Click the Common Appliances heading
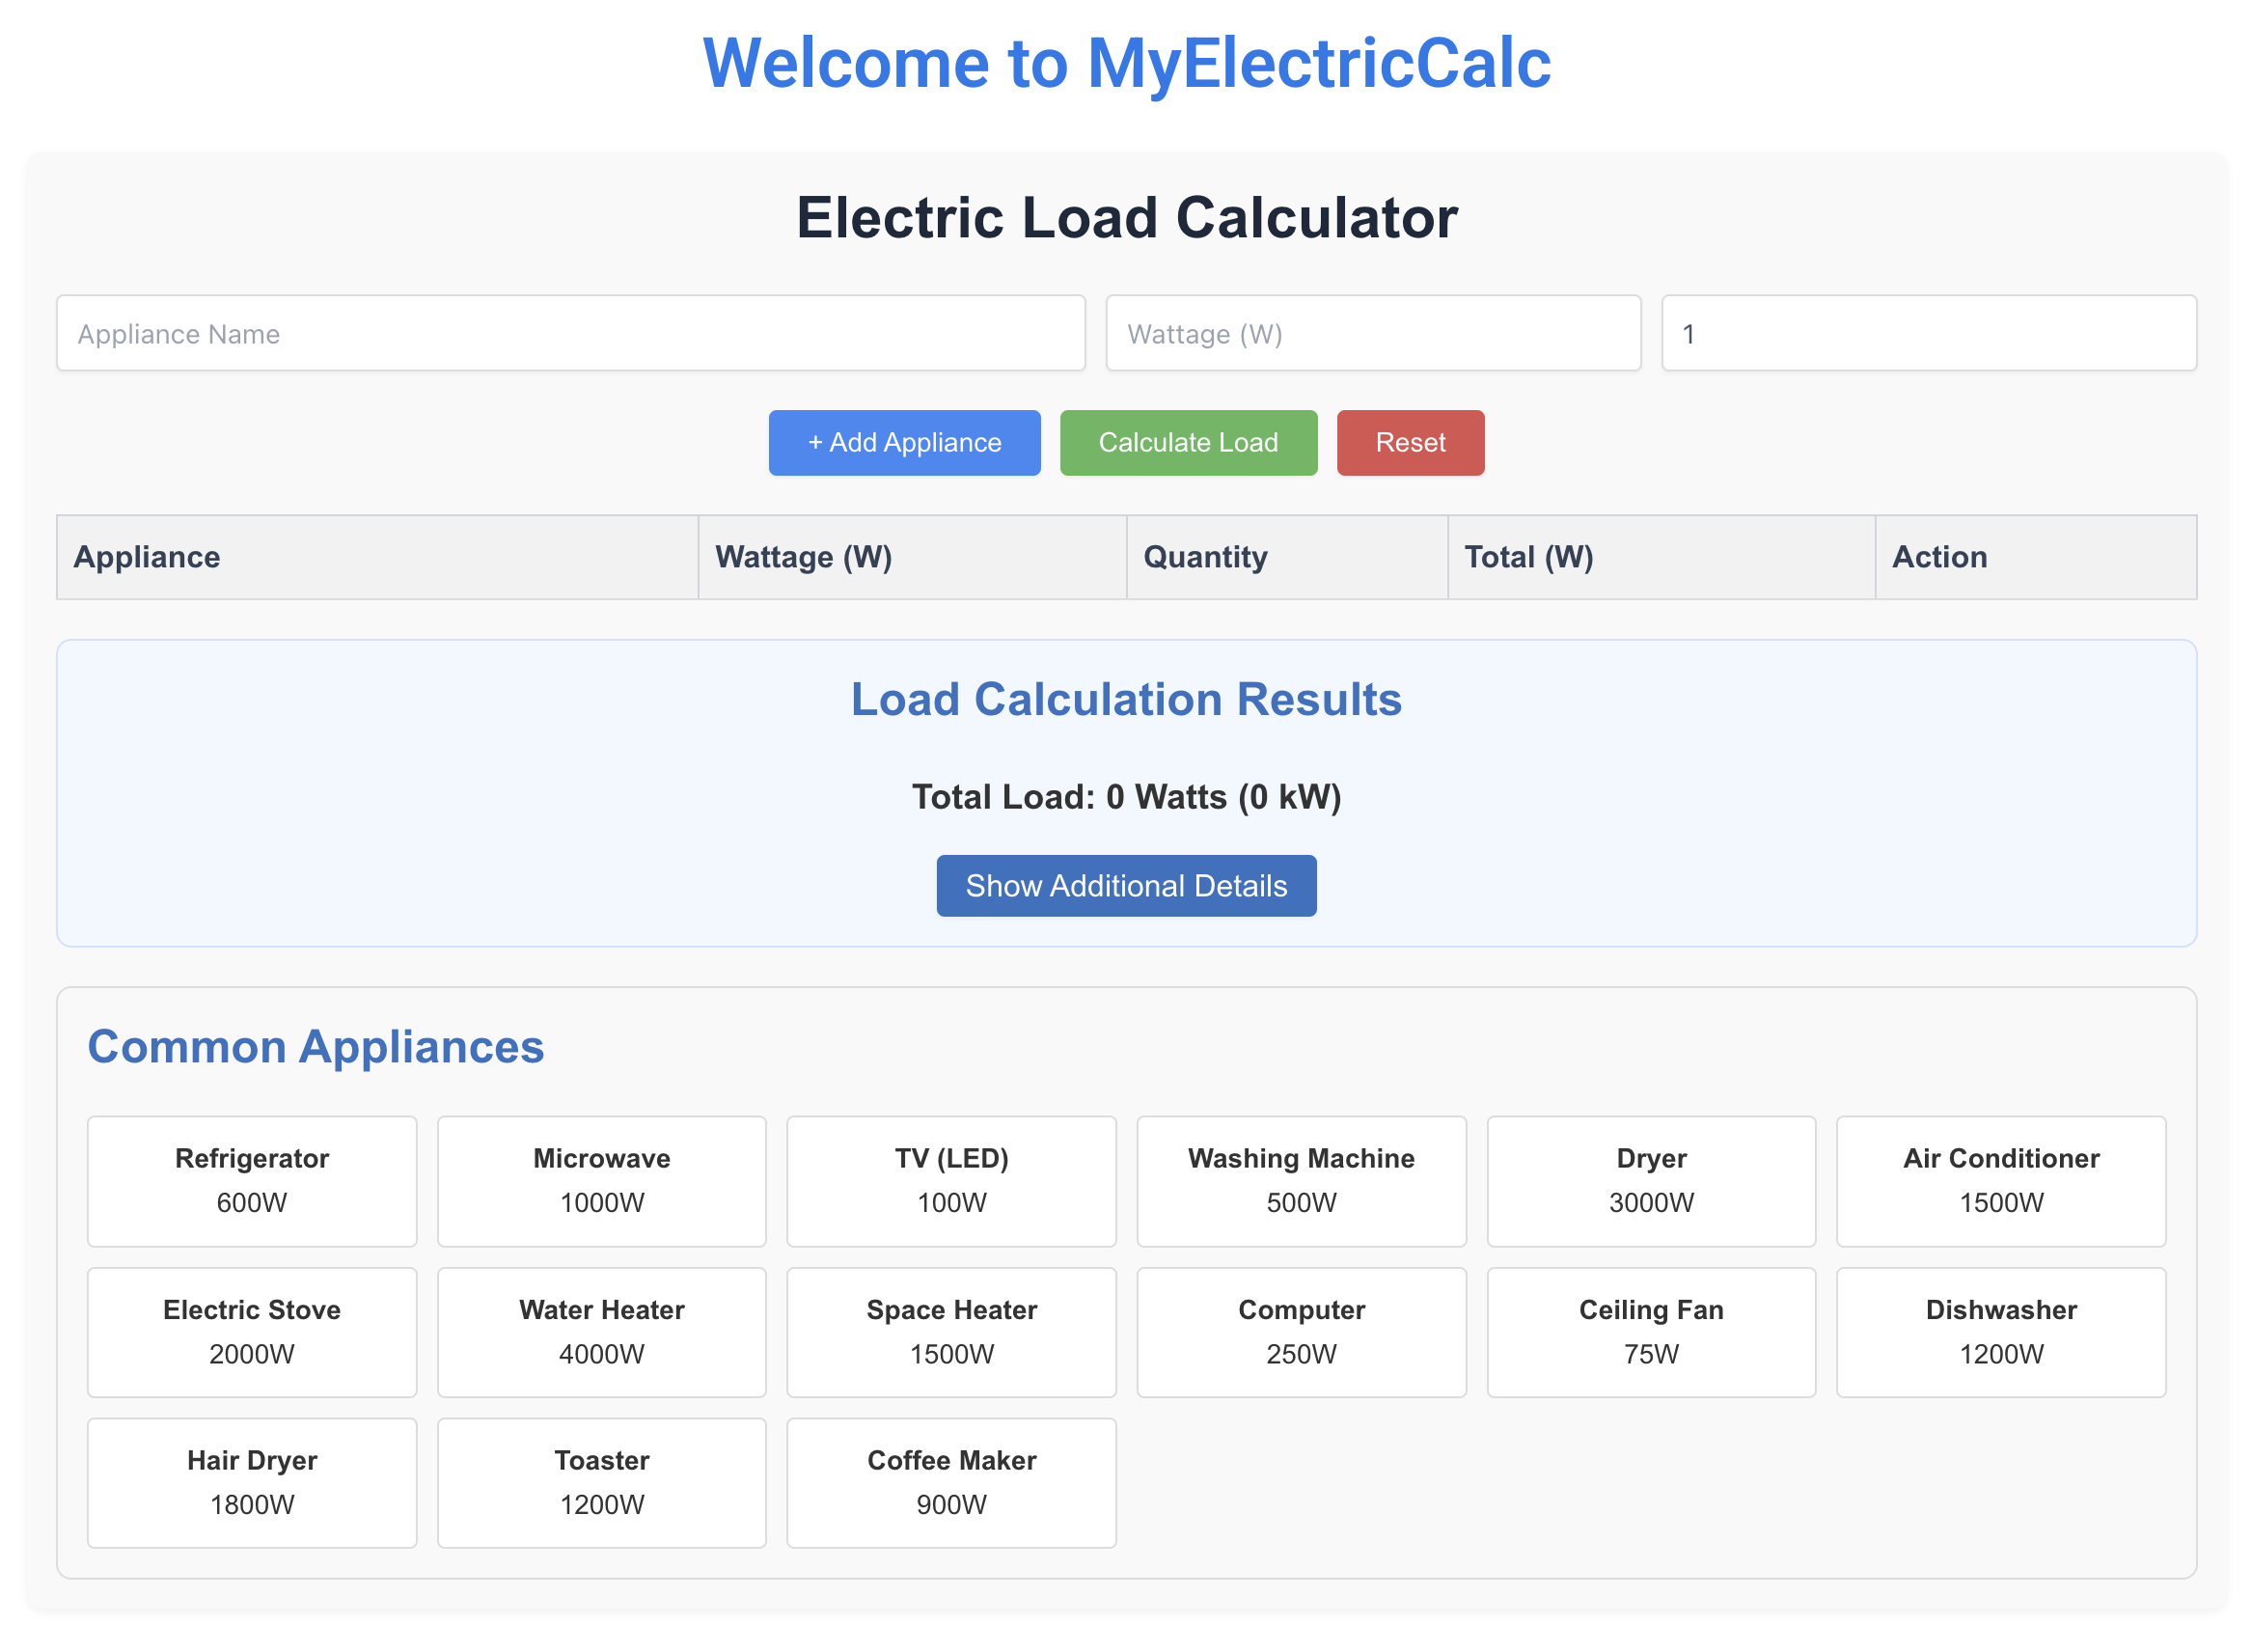 pyautogui.click(x=316, y=1046)
